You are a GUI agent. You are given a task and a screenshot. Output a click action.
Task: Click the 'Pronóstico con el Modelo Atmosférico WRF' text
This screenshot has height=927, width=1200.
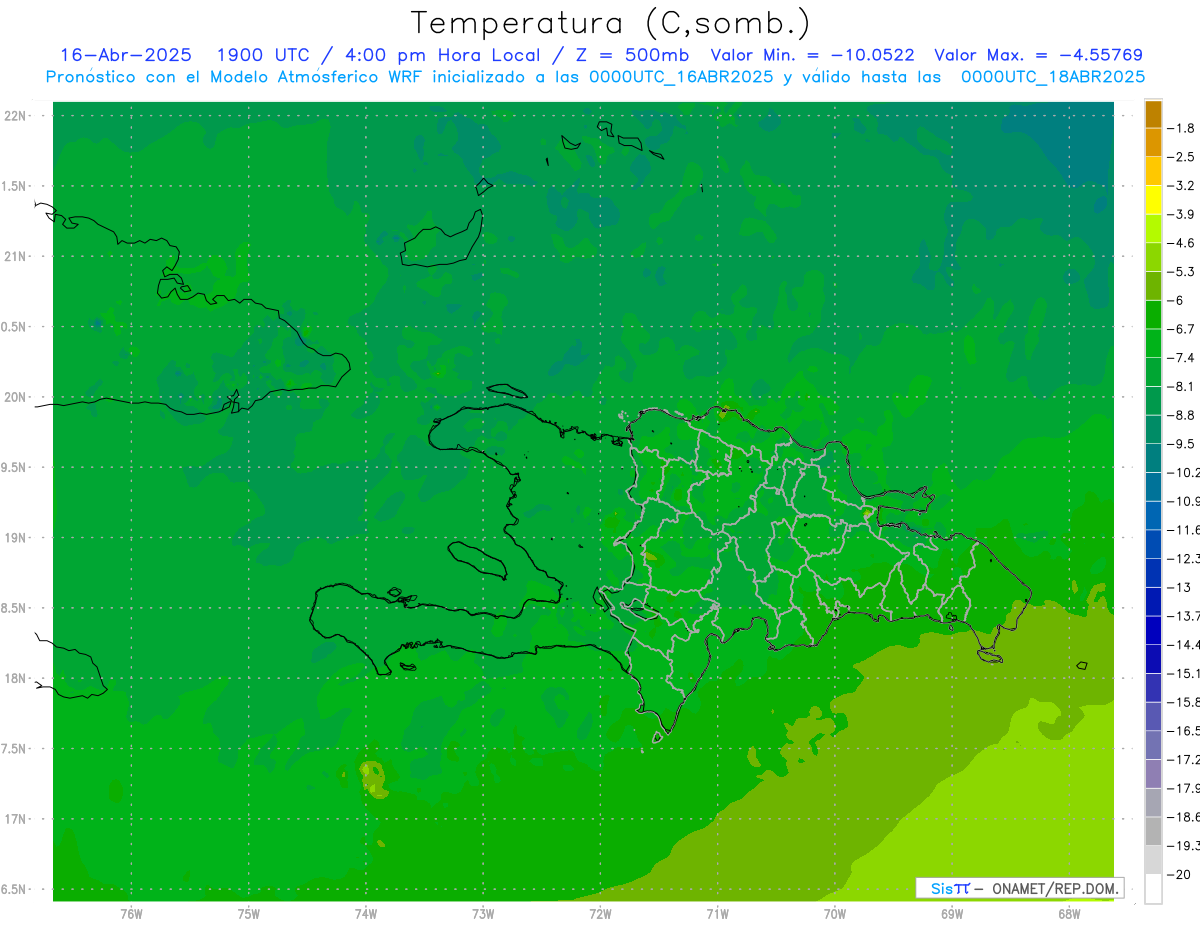(236, 77)
